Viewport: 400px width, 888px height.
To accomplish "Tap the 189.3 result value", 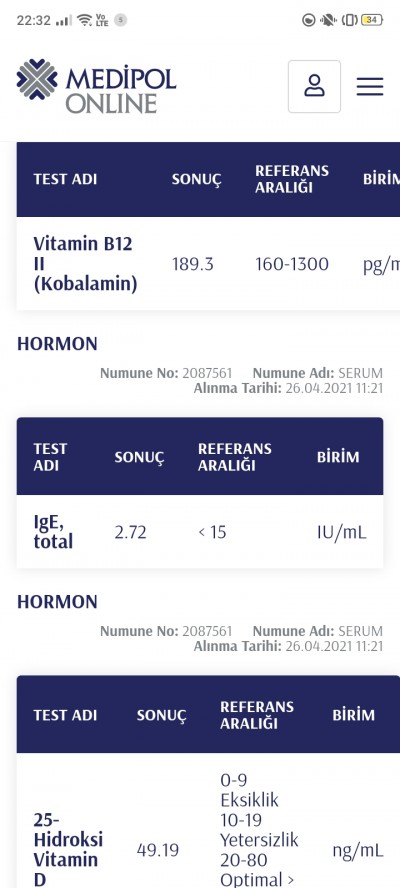I will [193, 264].
